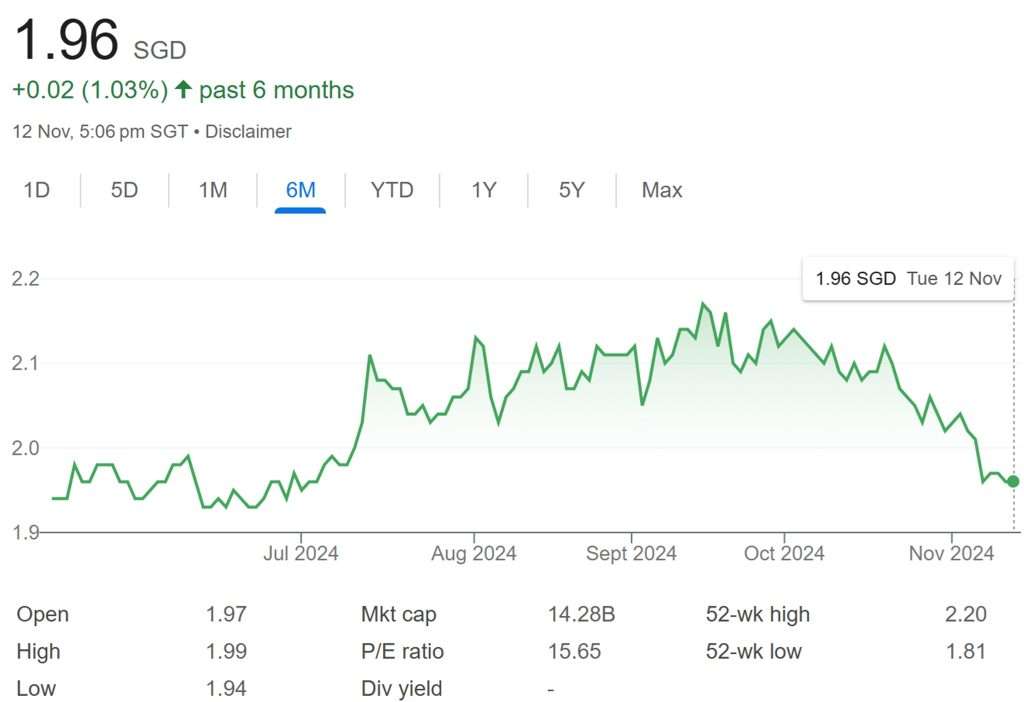Click the price change percentage text

pyautogui.click(x=90, y=89)
